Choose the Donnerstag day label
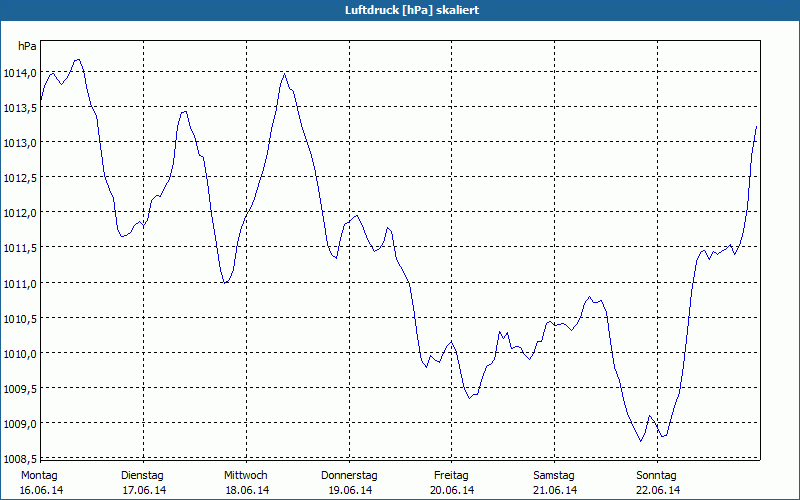The image size is (800, 500). 349,475
